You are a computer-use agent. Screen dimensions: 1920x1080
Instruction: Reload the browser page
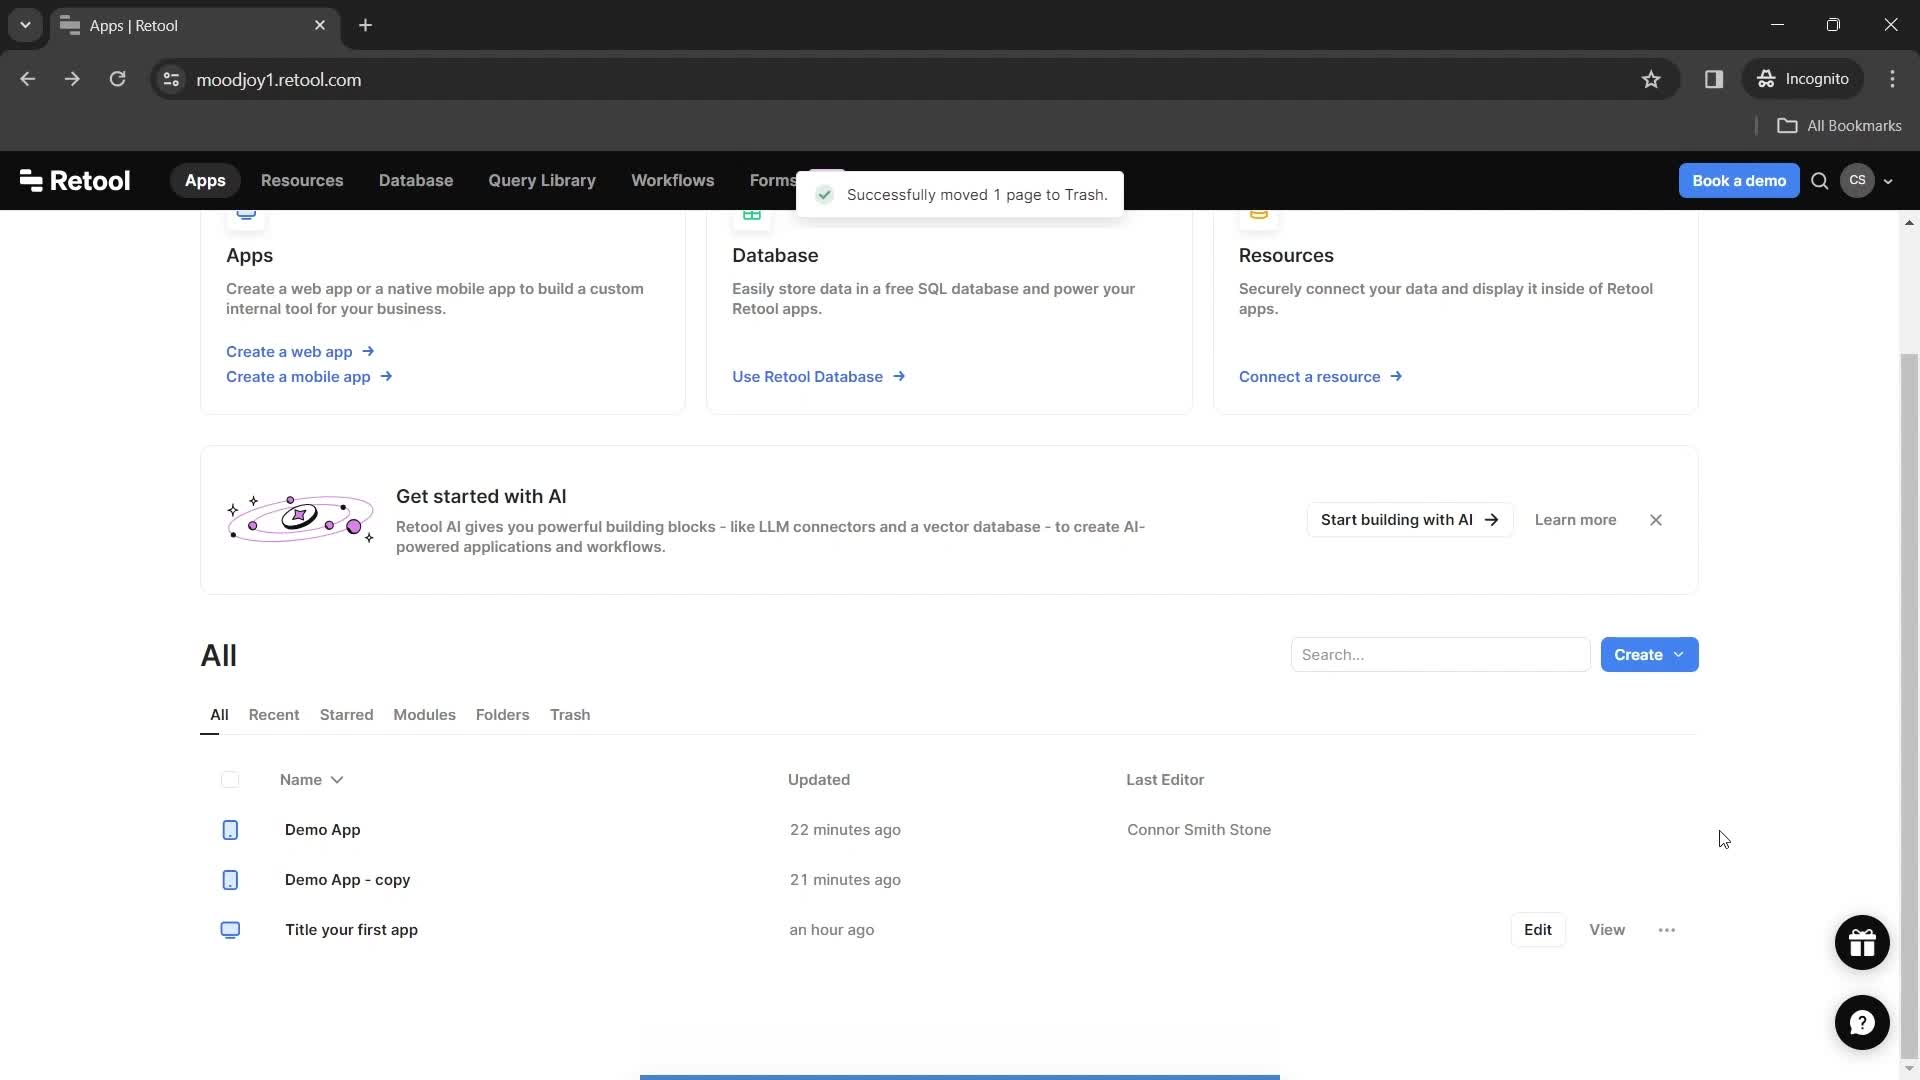(117, 79)
